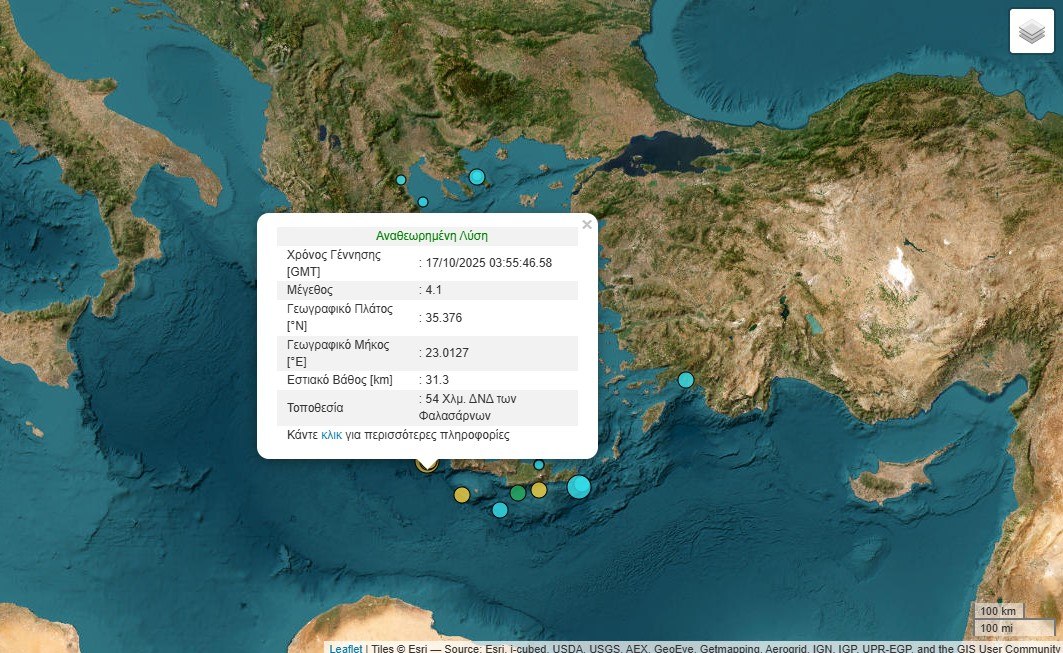Click the small cyan marker north of Crete
The width and height of the screenshot is (1063, 653).
pyautogui.click(x=539, y=465)
